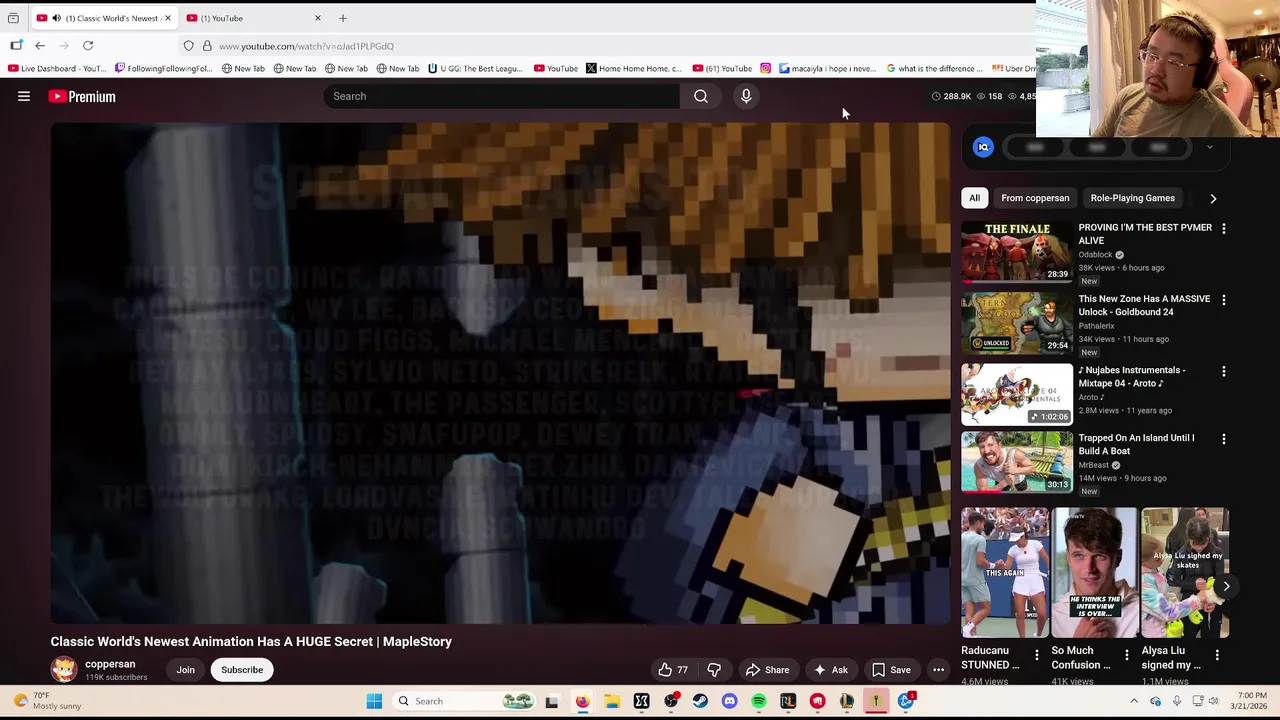
Task: Like the video with the thumbs-up icon
Action: [x=665, y=670]
